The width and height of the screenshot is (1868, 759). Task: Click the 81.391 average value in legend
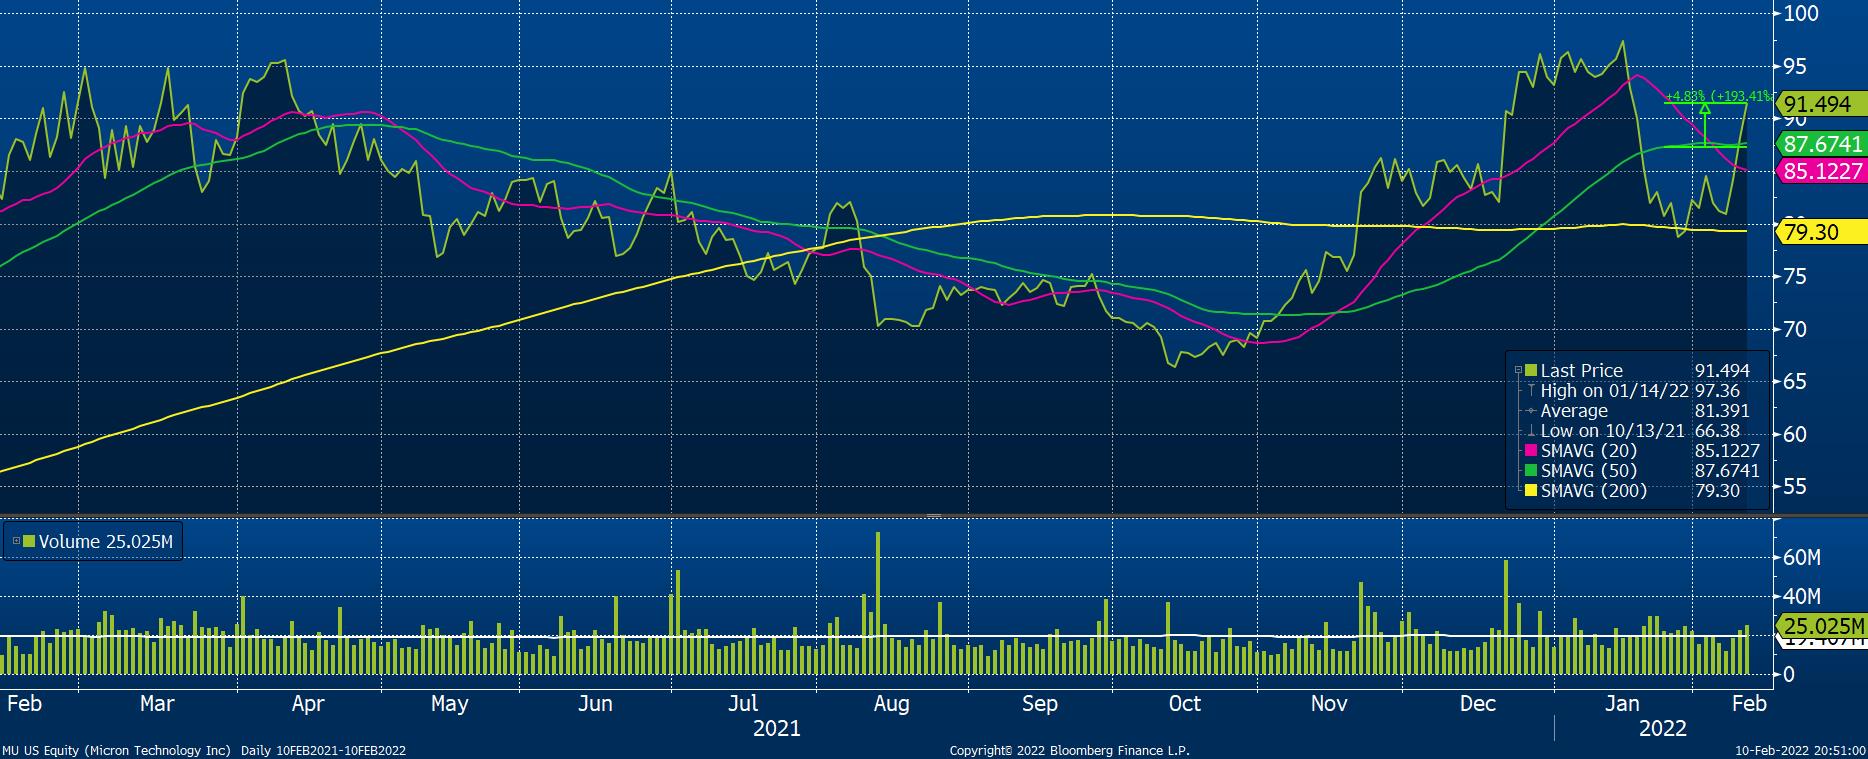click(x=1722, y=411)
